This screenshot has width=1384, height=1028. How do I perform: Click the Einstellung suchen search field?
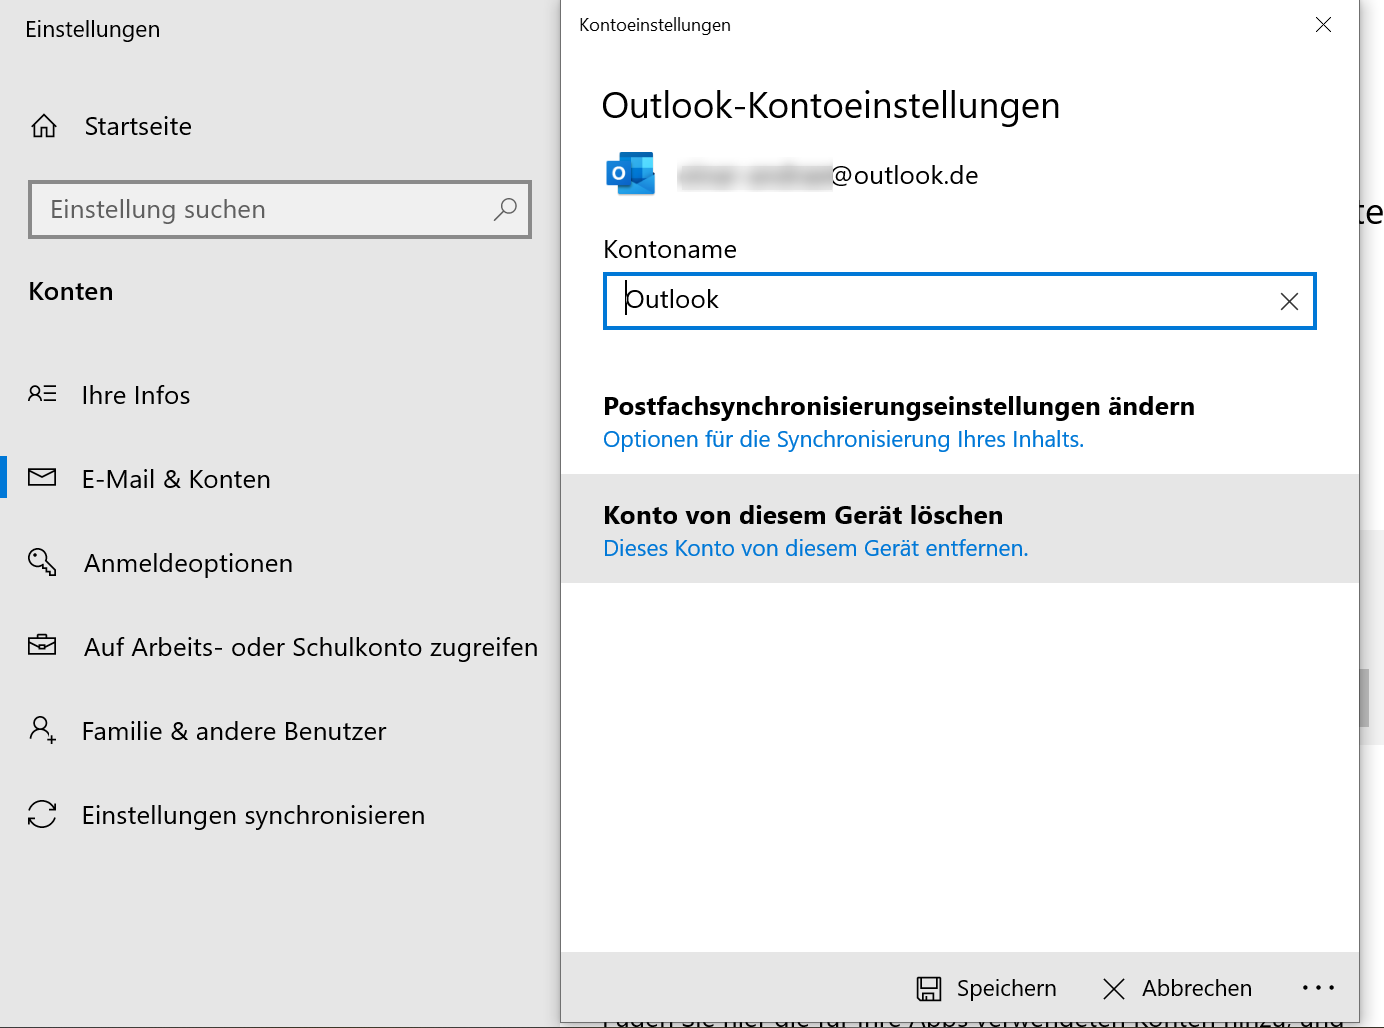[x=280, y=209]
